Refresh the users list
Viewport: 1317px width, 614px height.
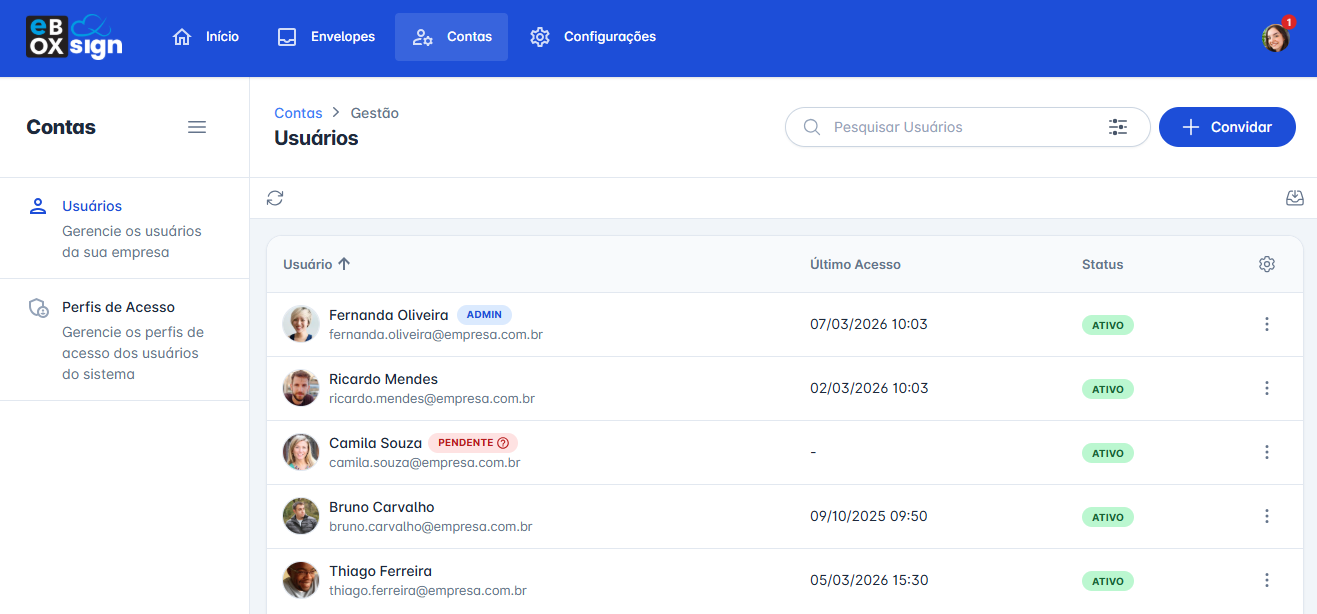pos(275,198)
